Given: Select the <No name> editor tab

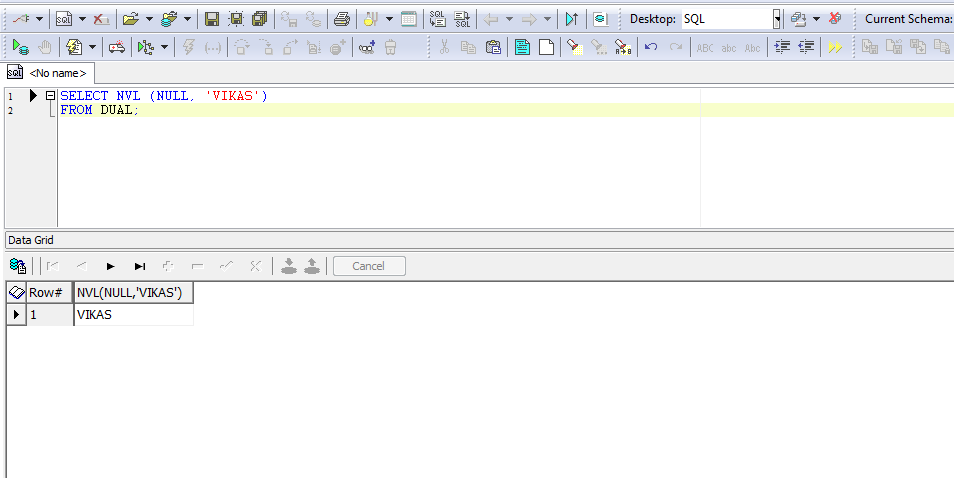Looking at the screenshot, I should coord(48,73).
